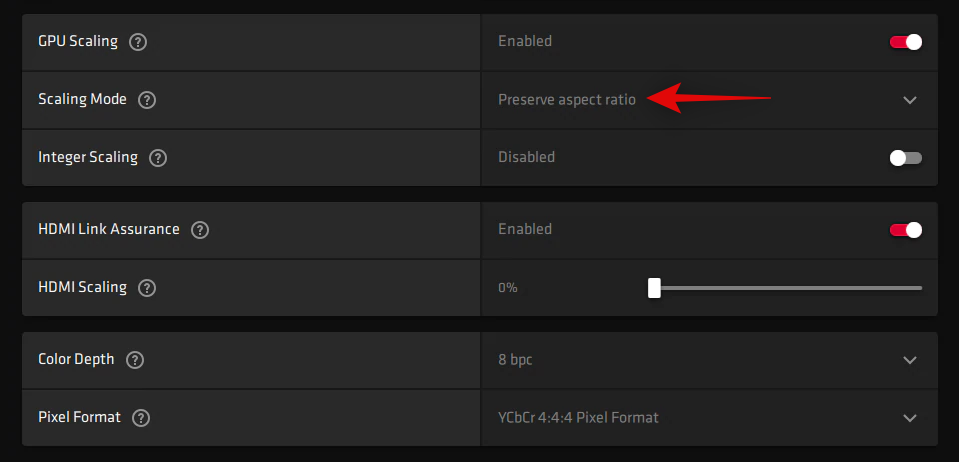
Task: Open the Color Depth help icon
Action: click(x=135, y=360)
